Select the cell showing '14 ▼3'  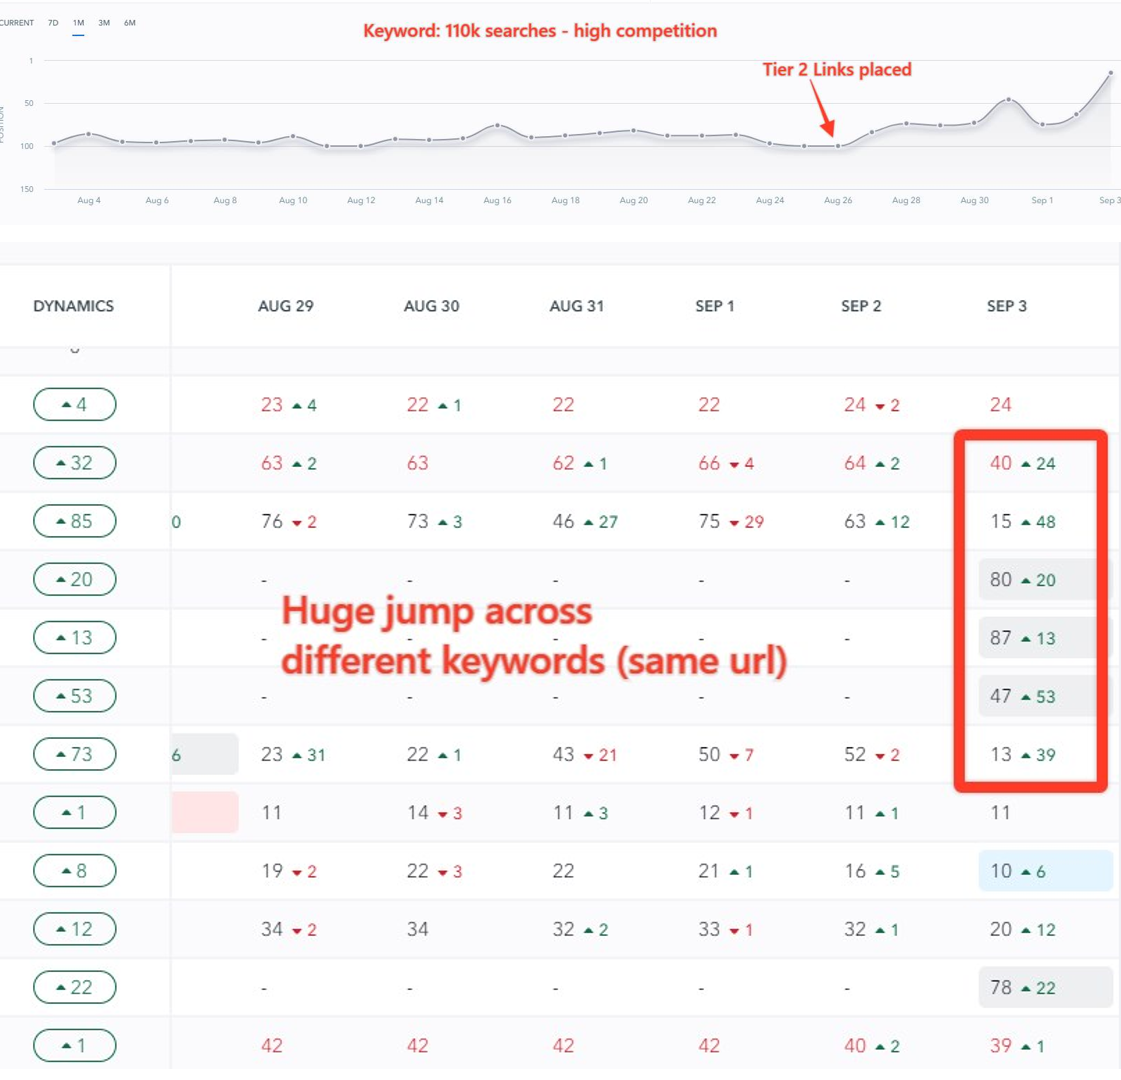tap(435, 813)
